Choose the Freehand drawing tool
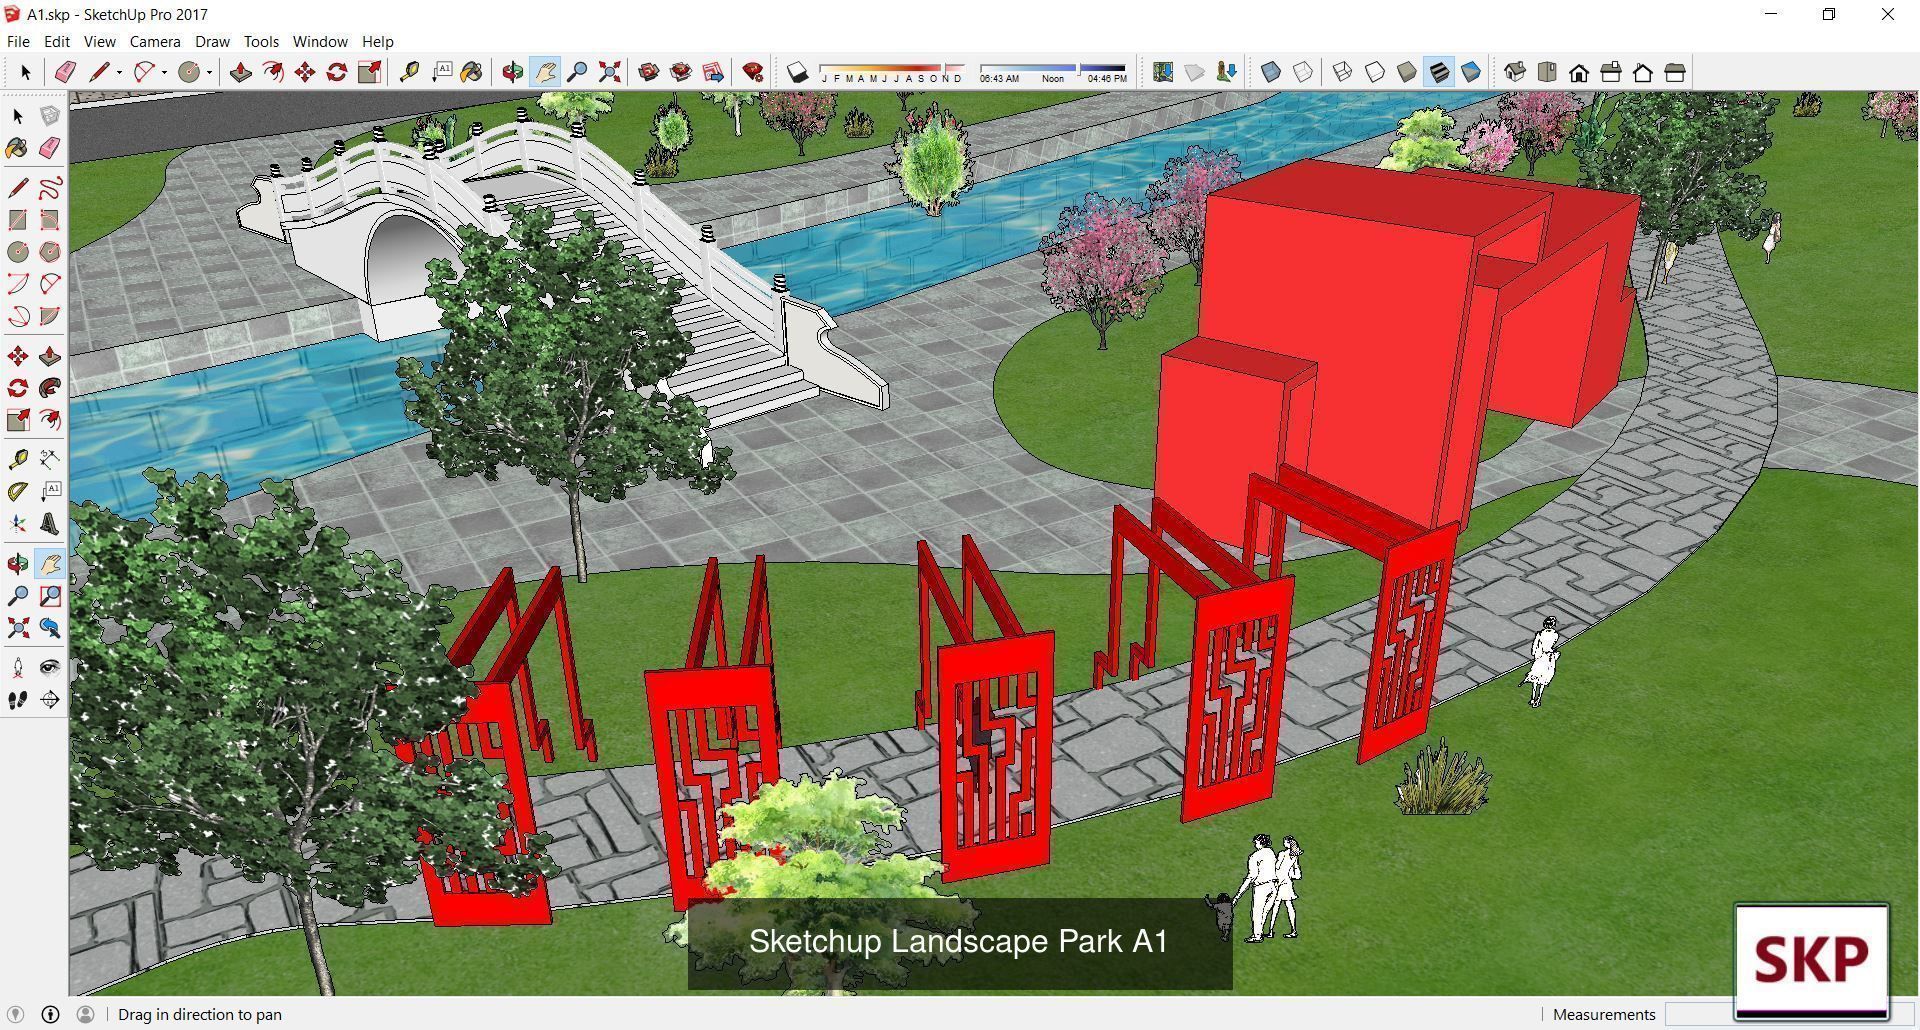This screenshot has width=1920, height=1030. pyautogui.click(x=50, y=188)
